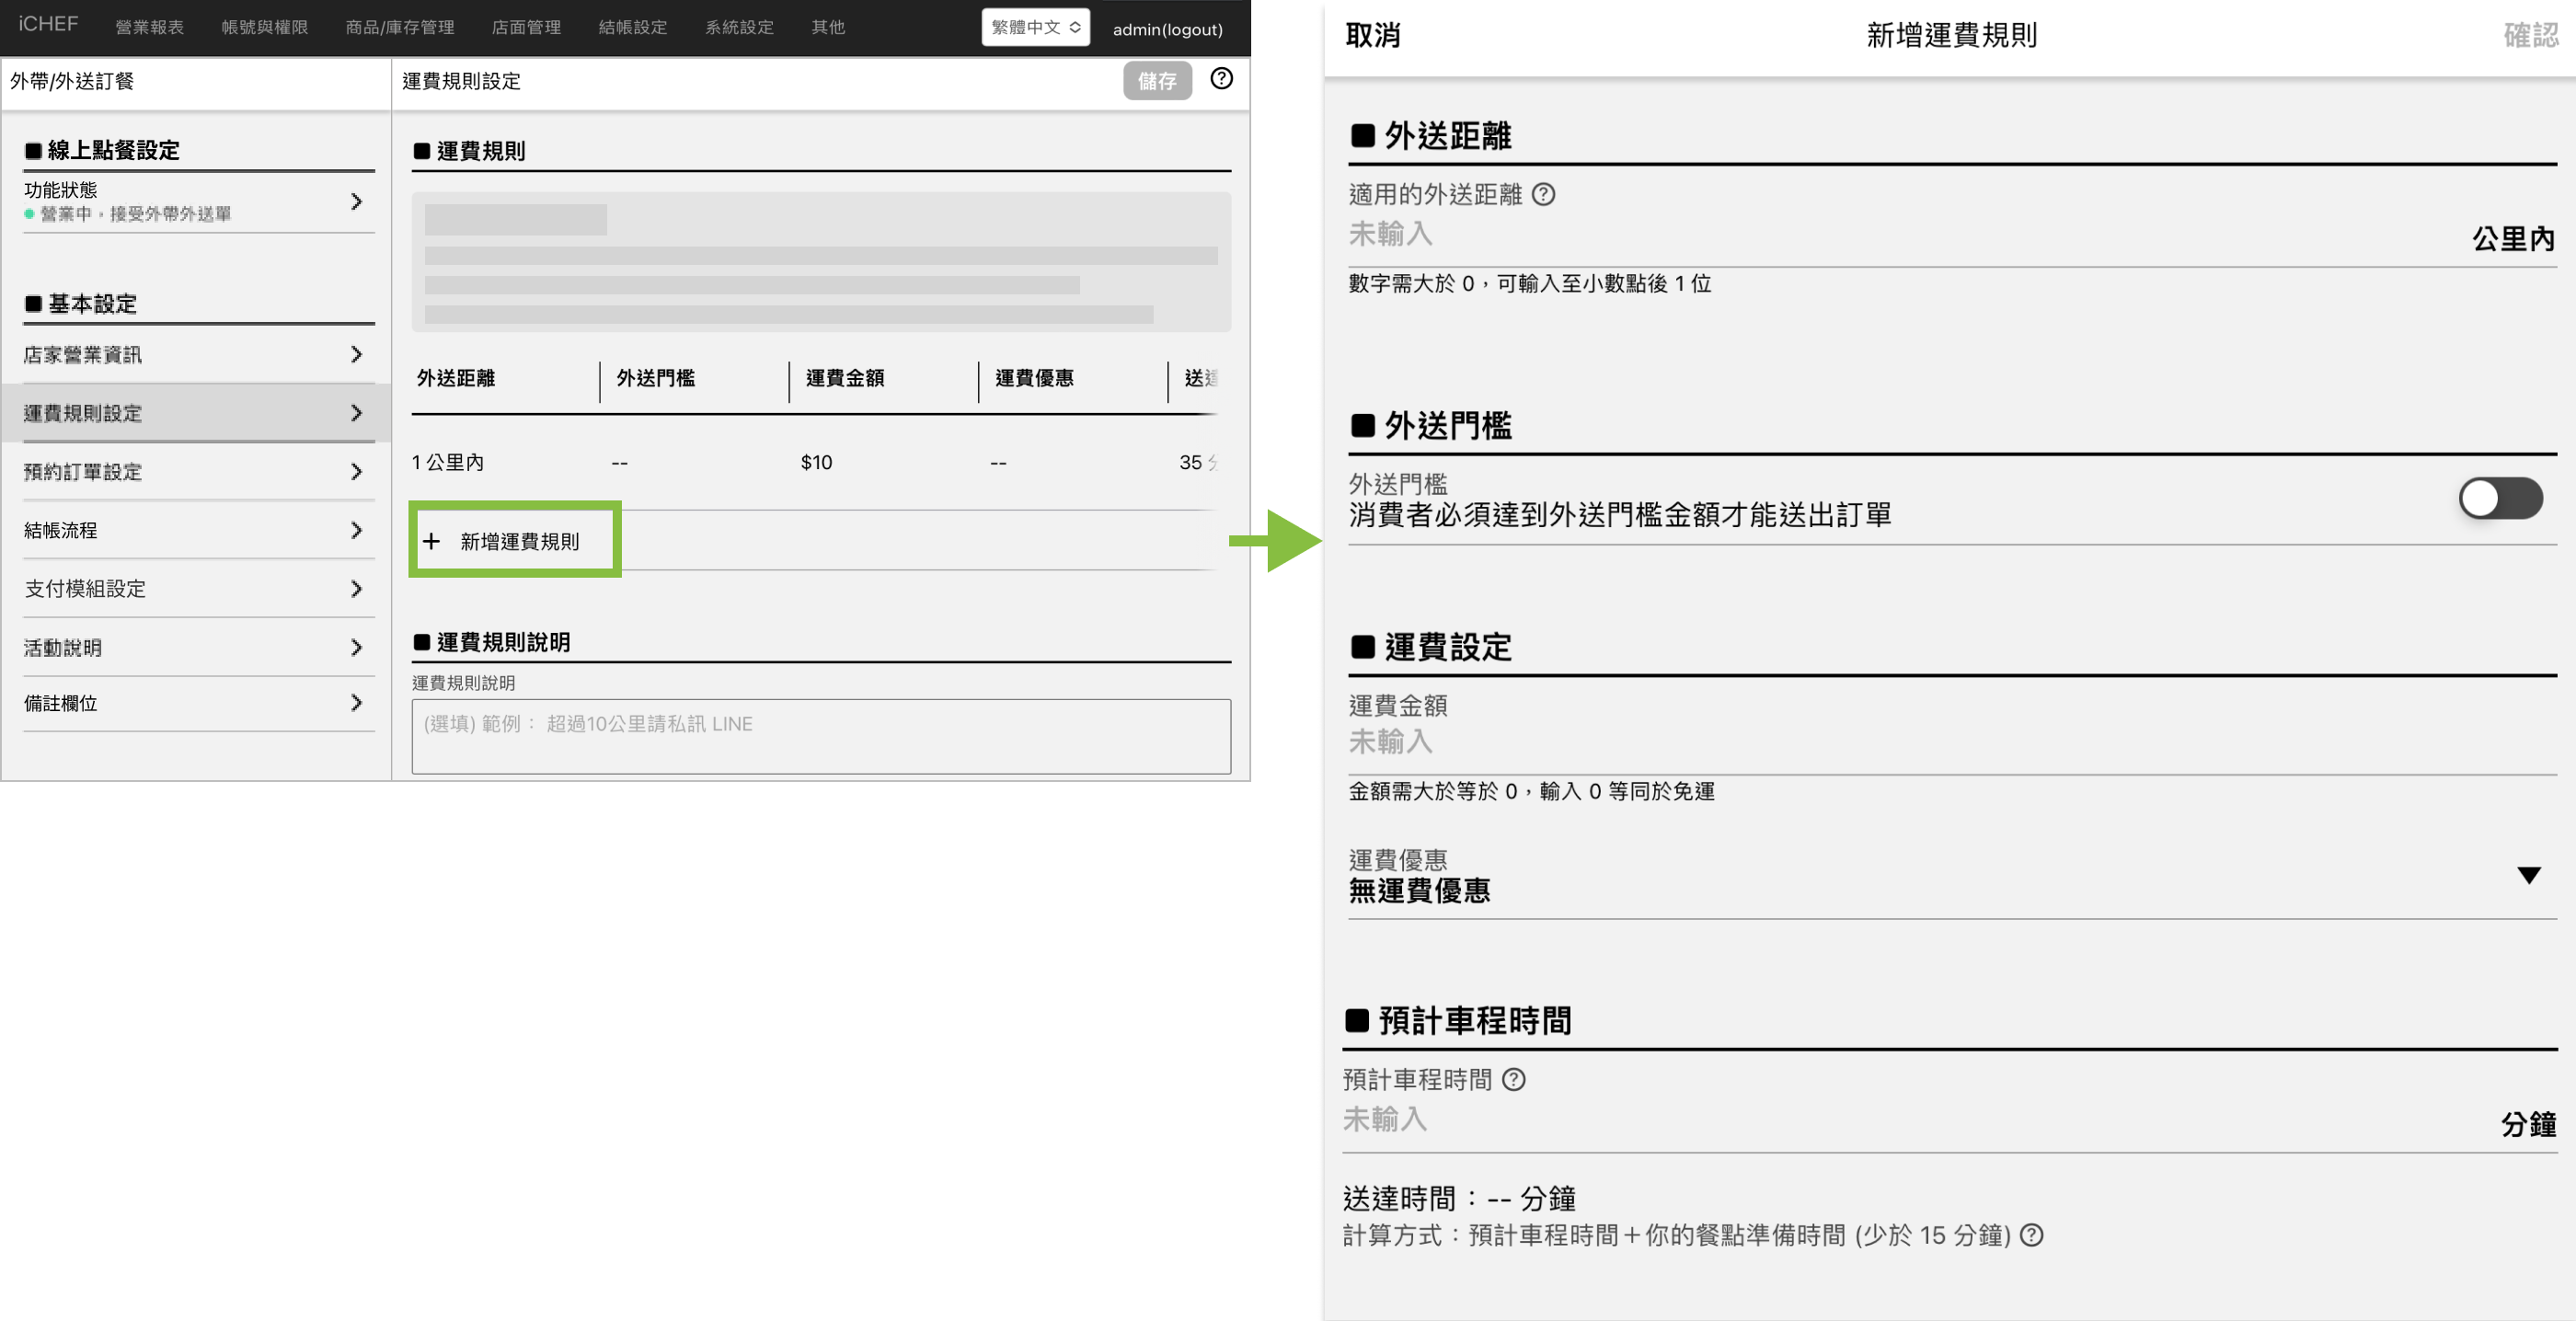This screenshot has height=1321, width=2576.
Task: Click plus icon for 新增運費規則
Action: 431,541
